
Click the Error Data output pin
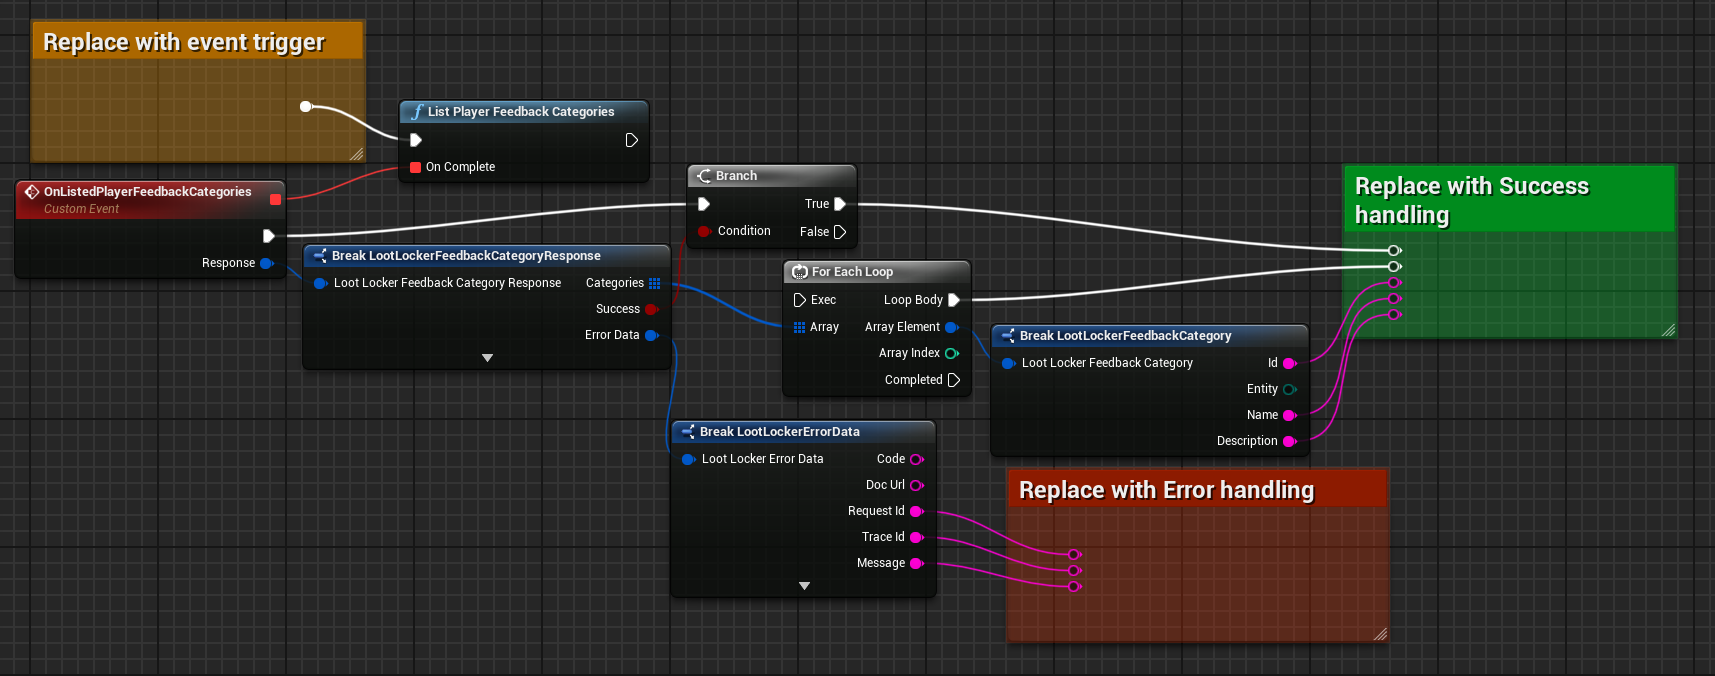pos(652,335)
